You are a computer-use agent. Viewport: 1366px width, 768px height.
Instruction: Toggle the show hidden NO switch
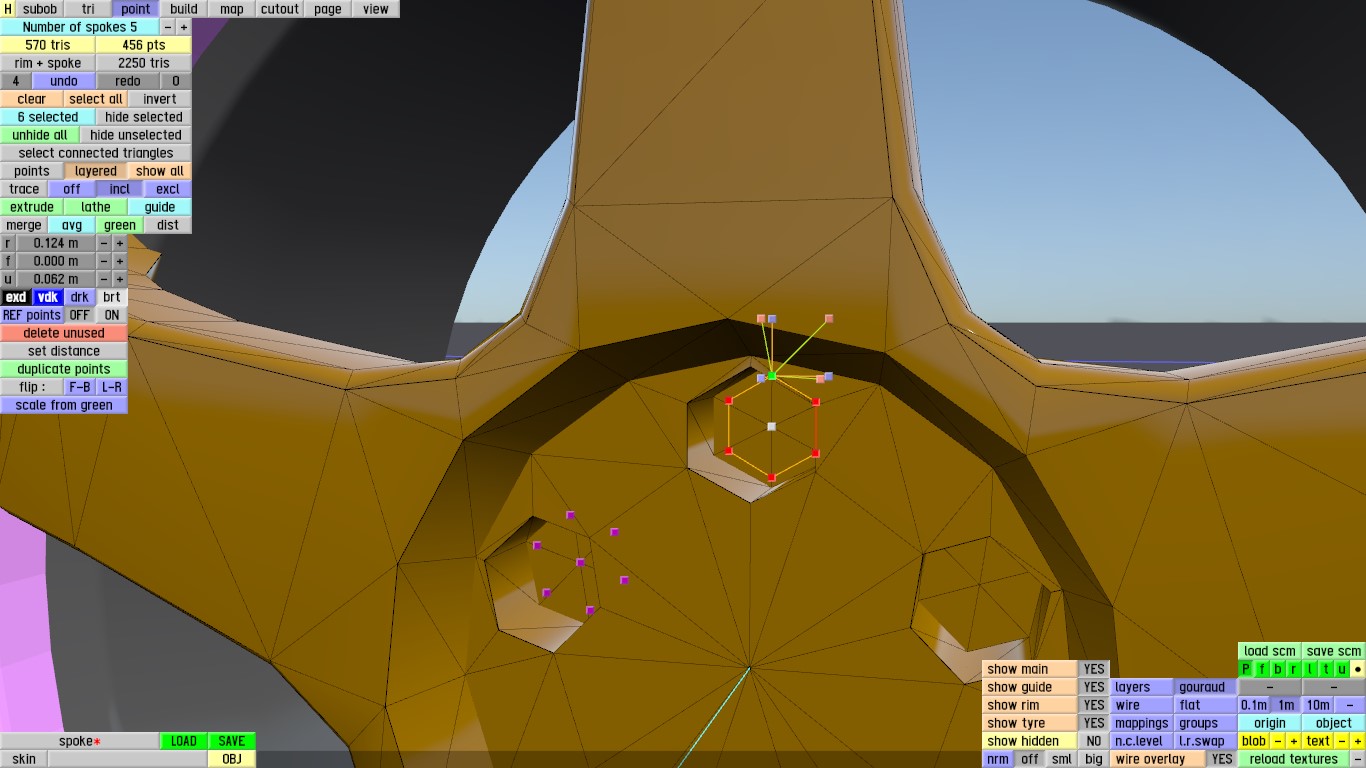coord(1094,741)
